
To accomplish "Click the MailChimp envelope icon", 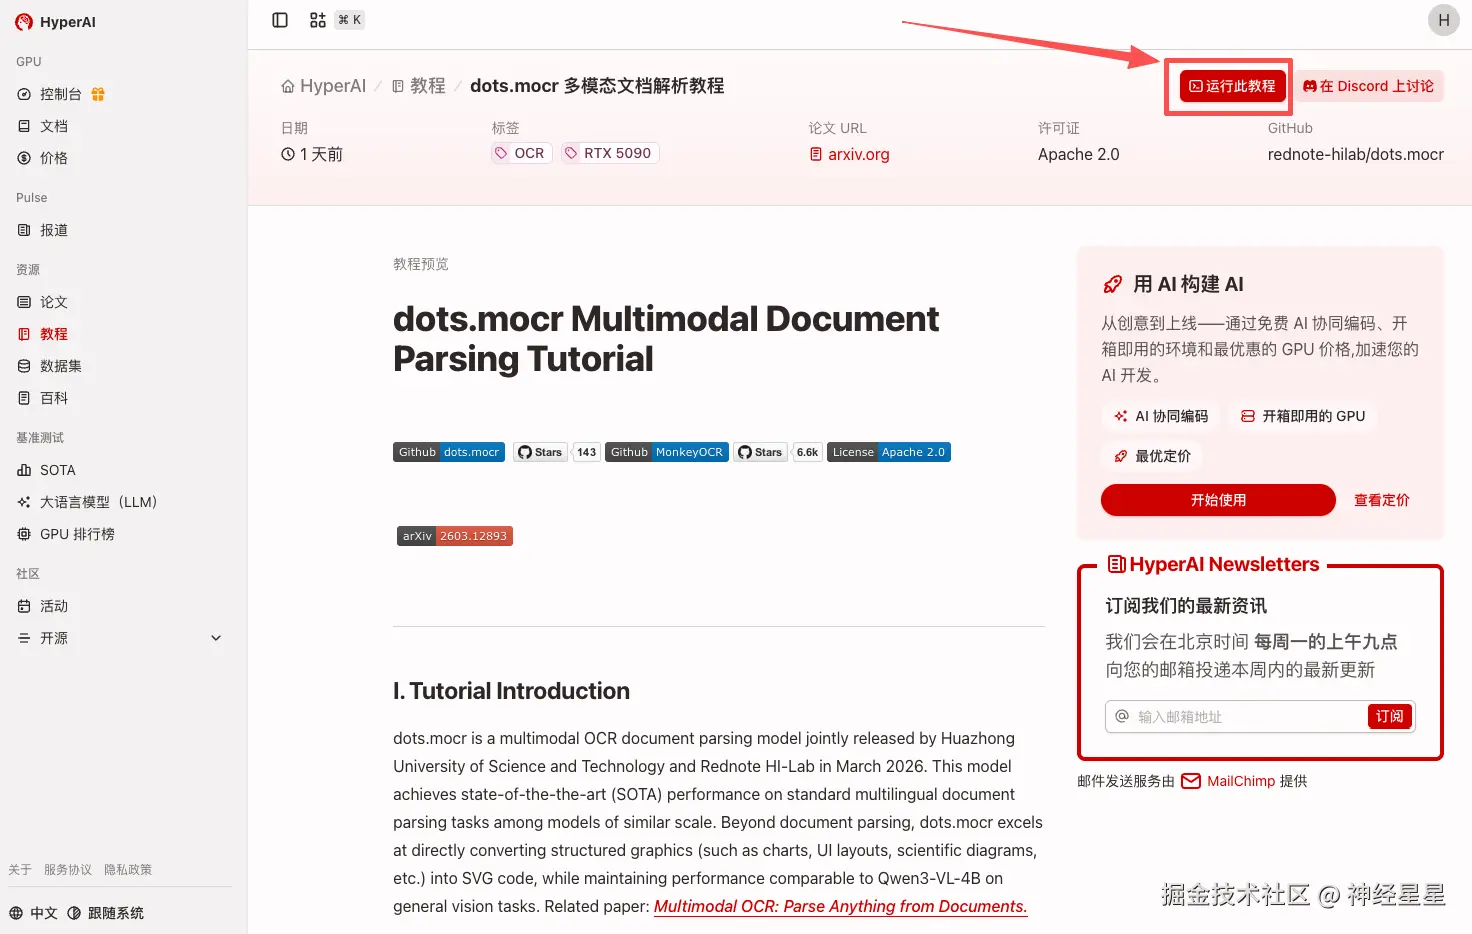I will [x=1191, y=781].
